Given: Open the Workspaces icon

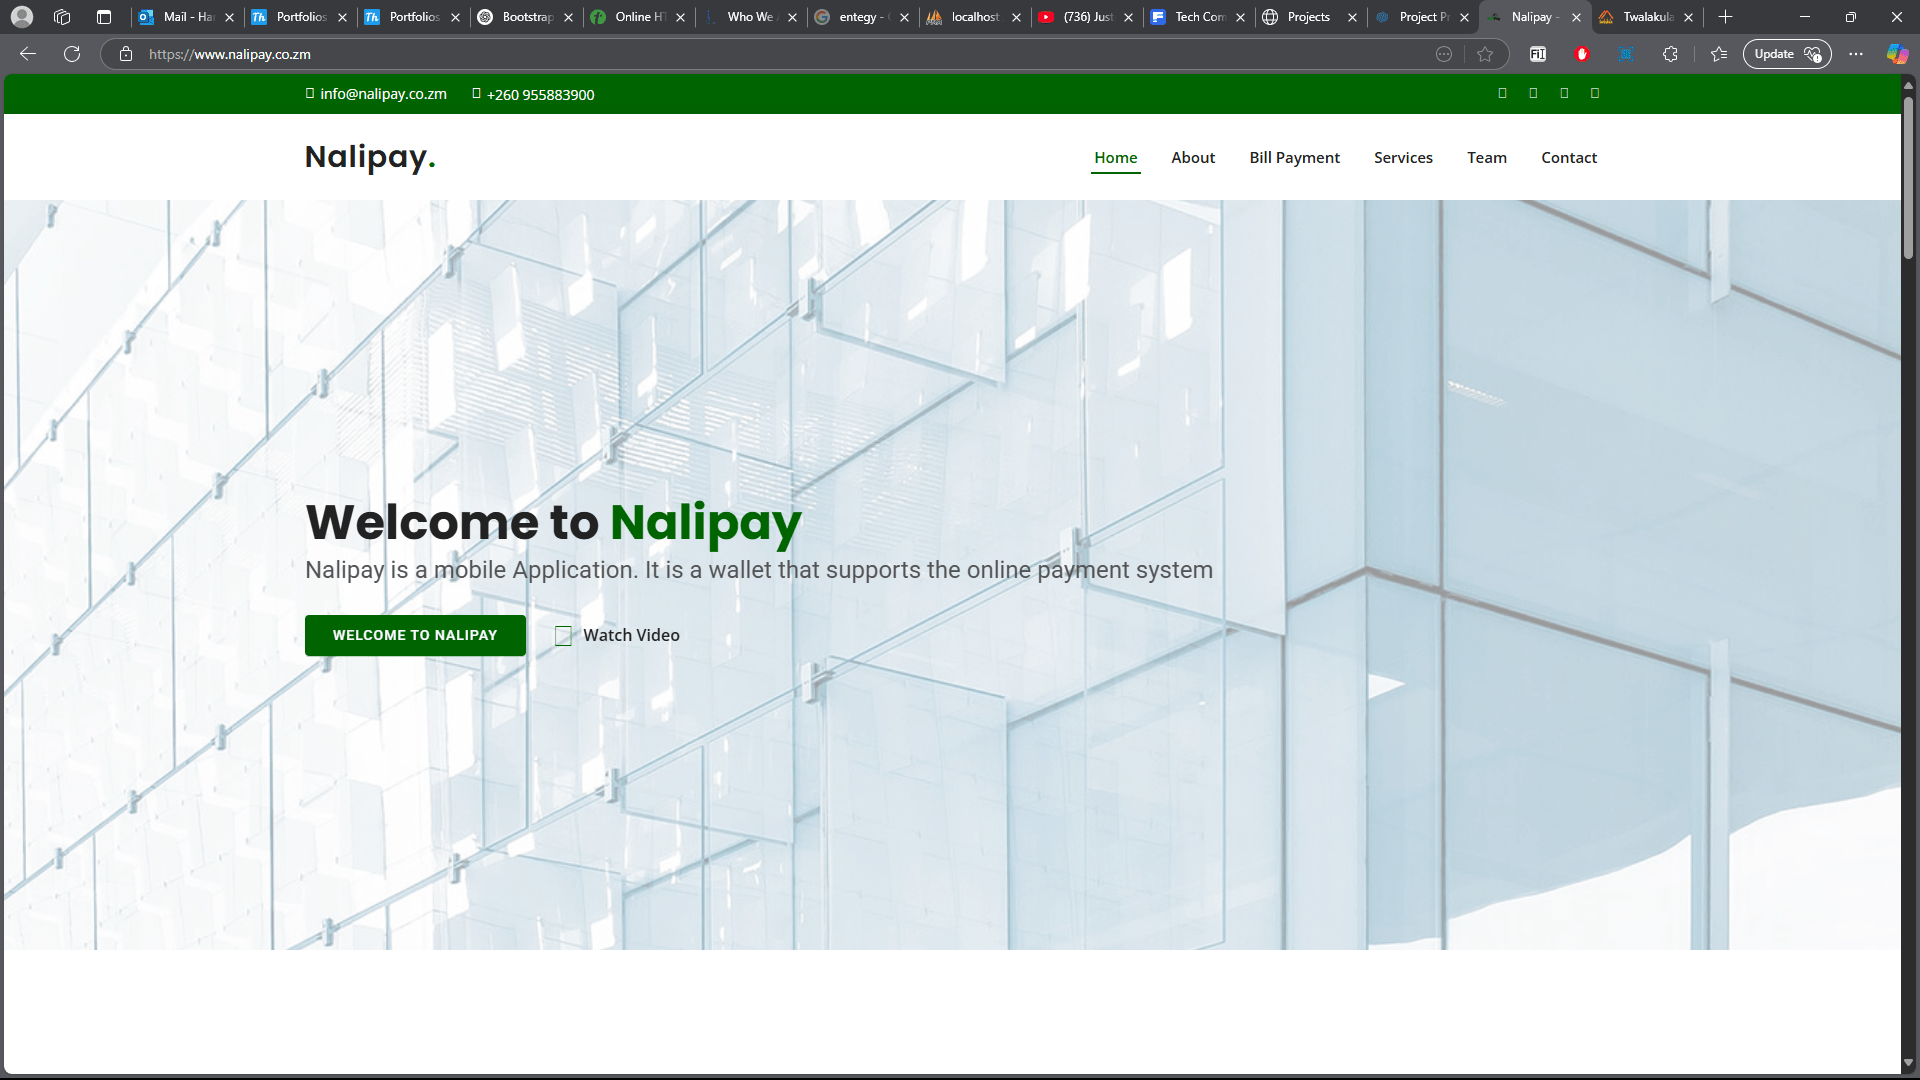Looking at the screenshot, I should coord(62,17).
